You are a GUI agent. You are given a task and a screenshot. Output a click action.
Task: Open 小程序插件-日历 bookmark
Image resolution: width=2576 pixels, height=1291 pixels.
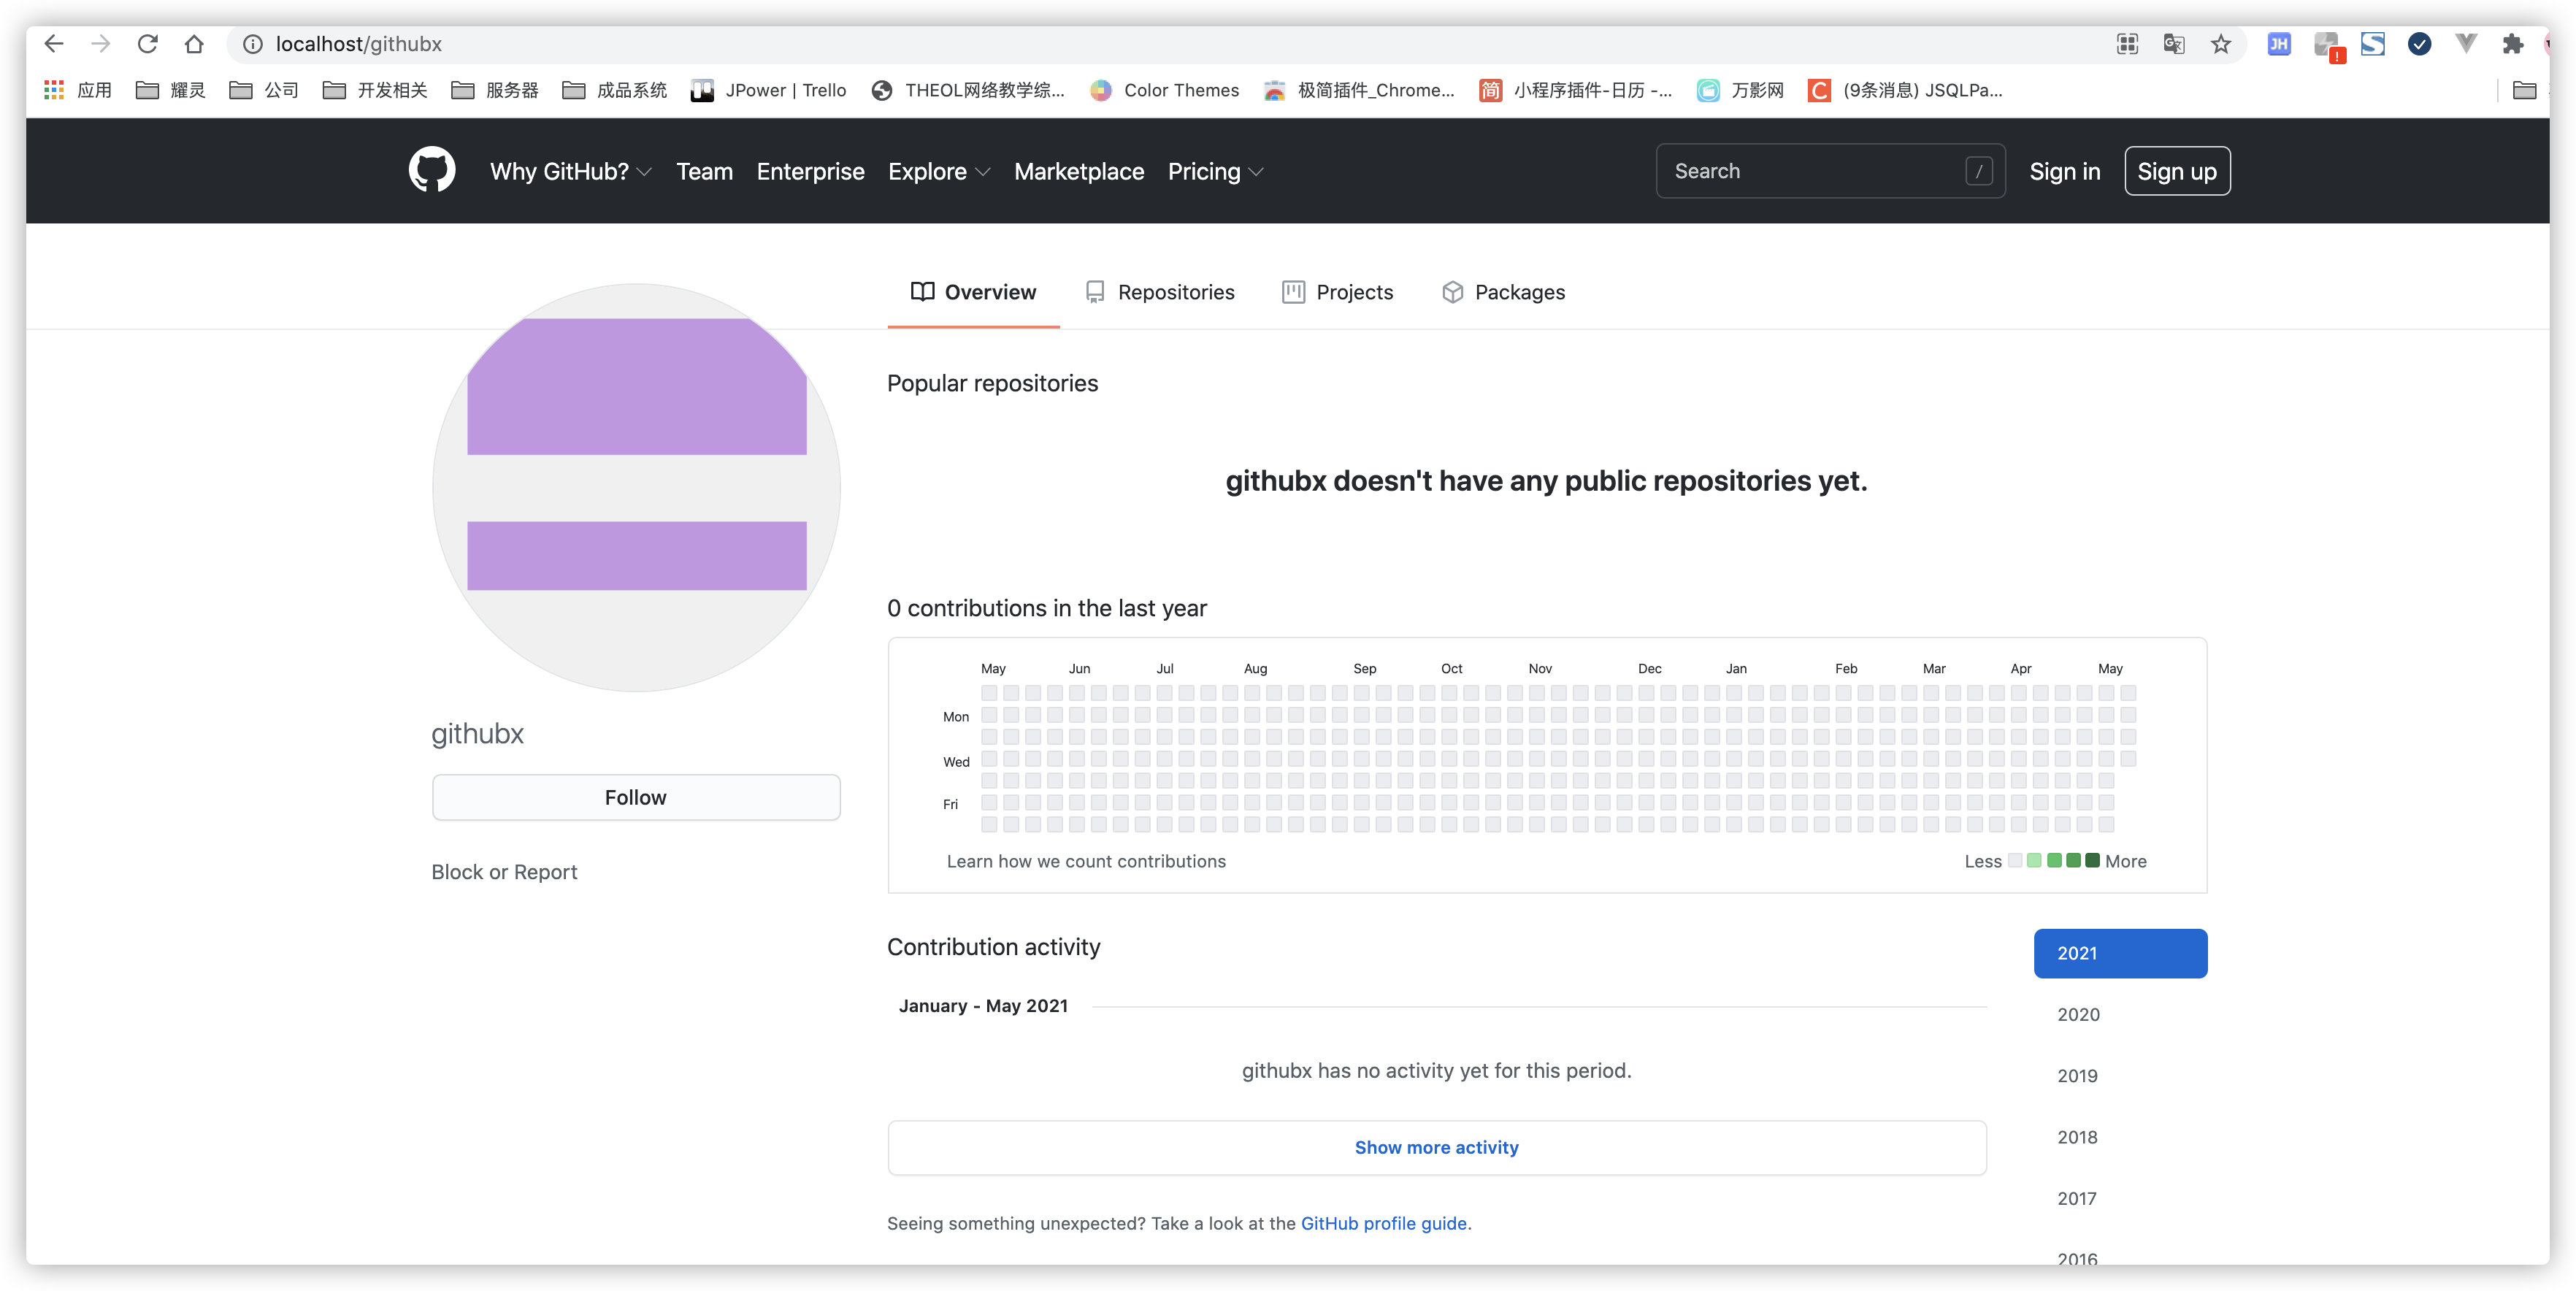pyautogui.click(x=1575, y=90)
